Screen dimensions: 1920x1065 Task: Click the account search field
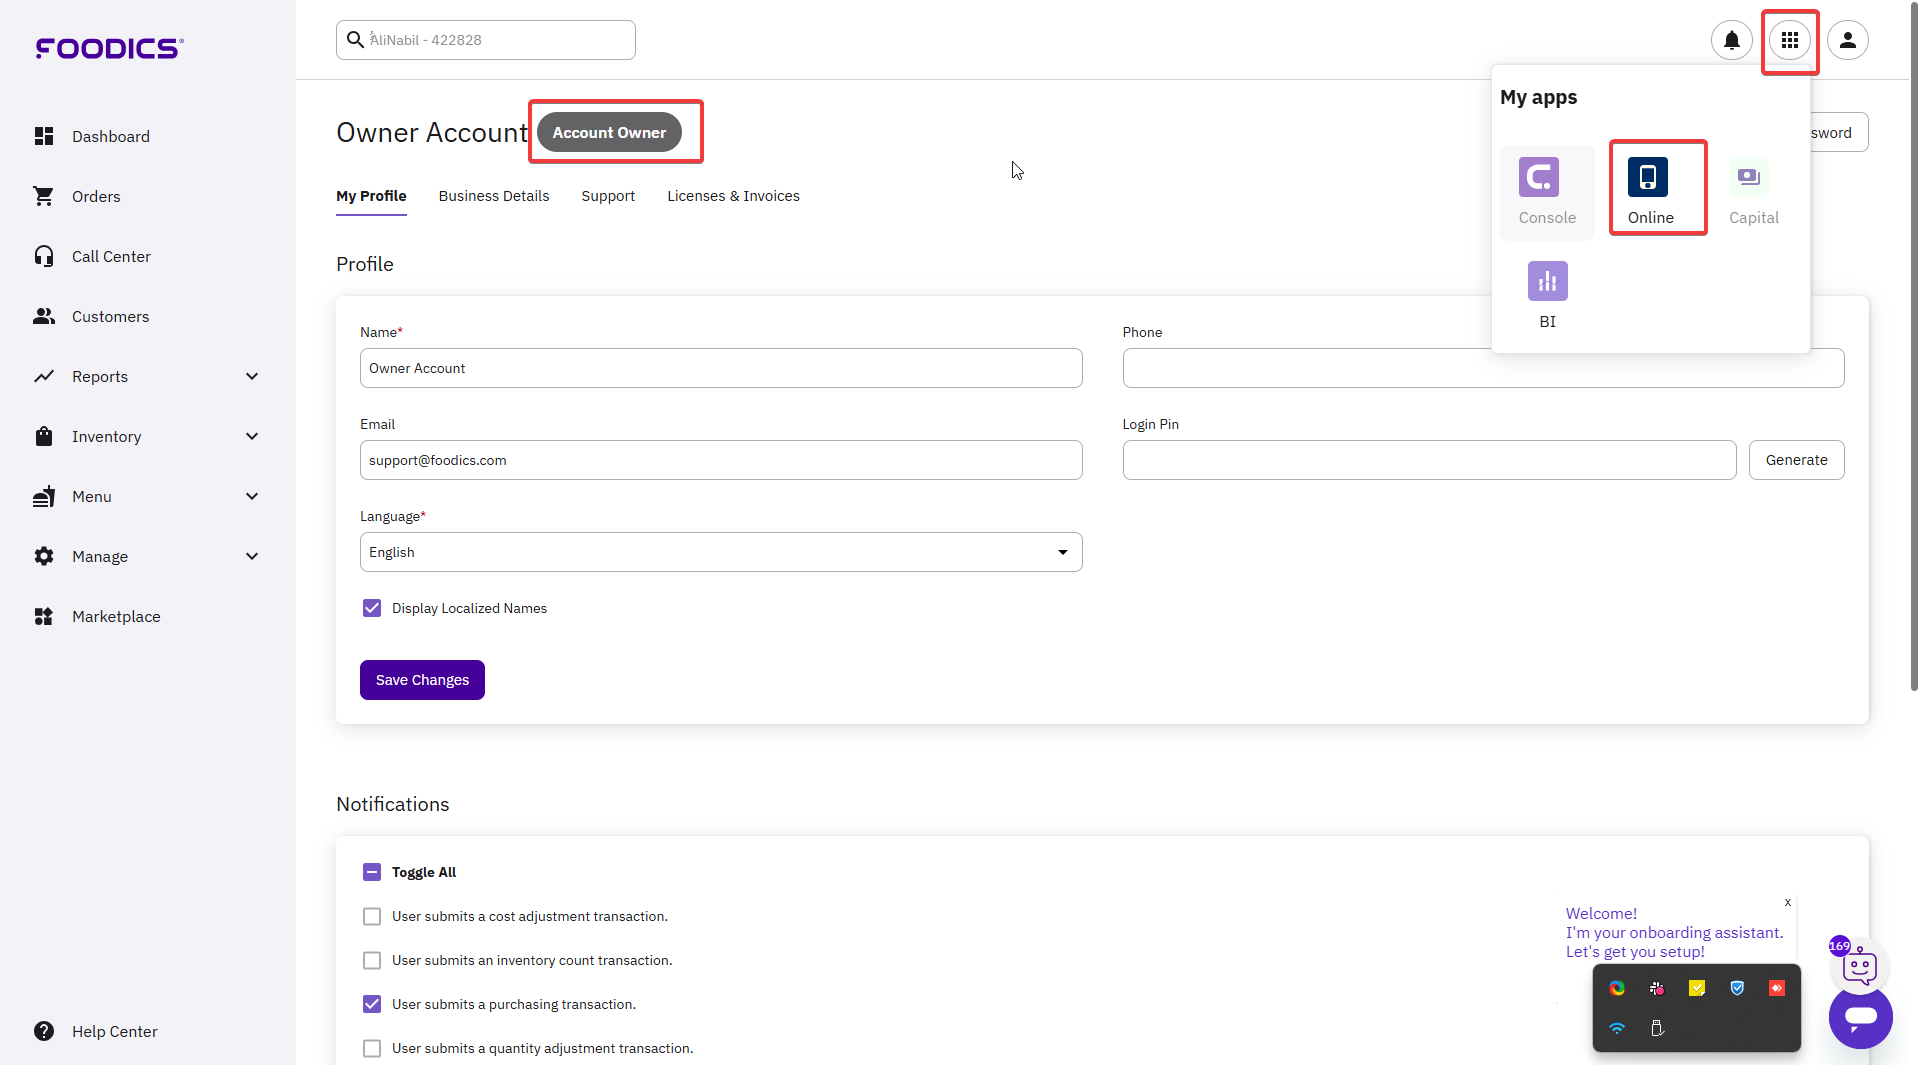485,39
